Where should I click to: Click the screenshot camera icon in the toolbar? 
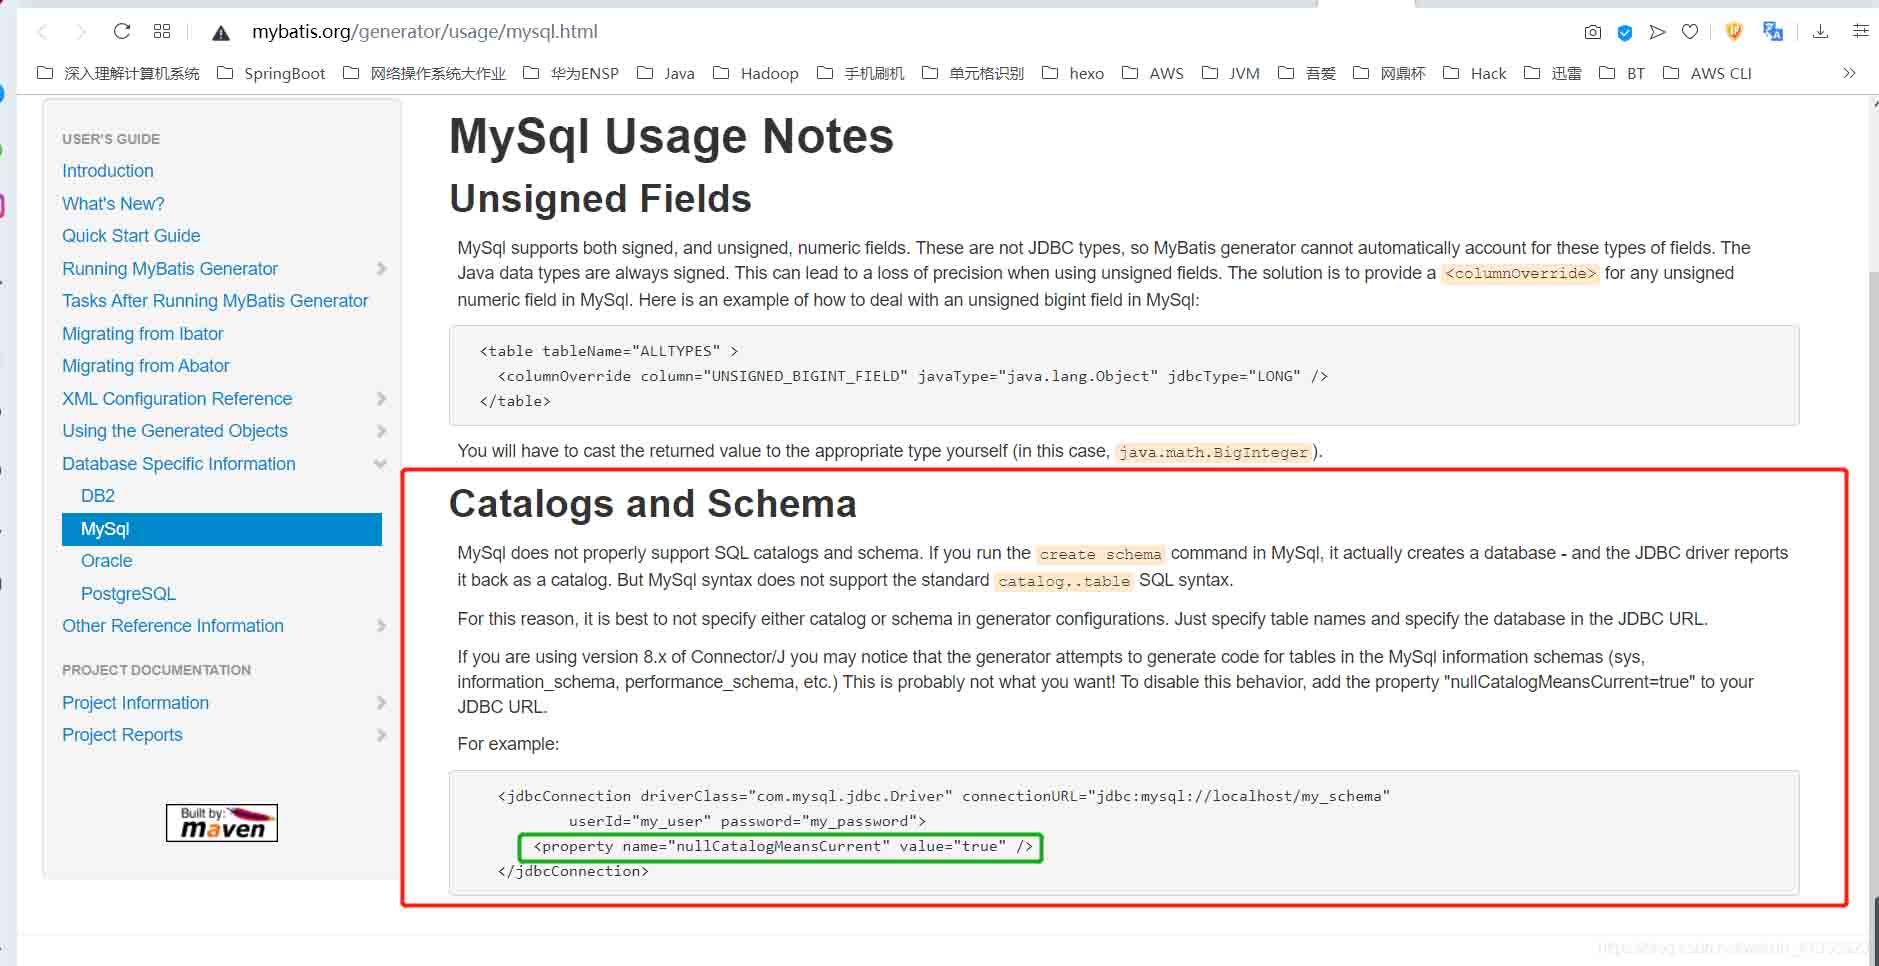tap(1592, 31)
